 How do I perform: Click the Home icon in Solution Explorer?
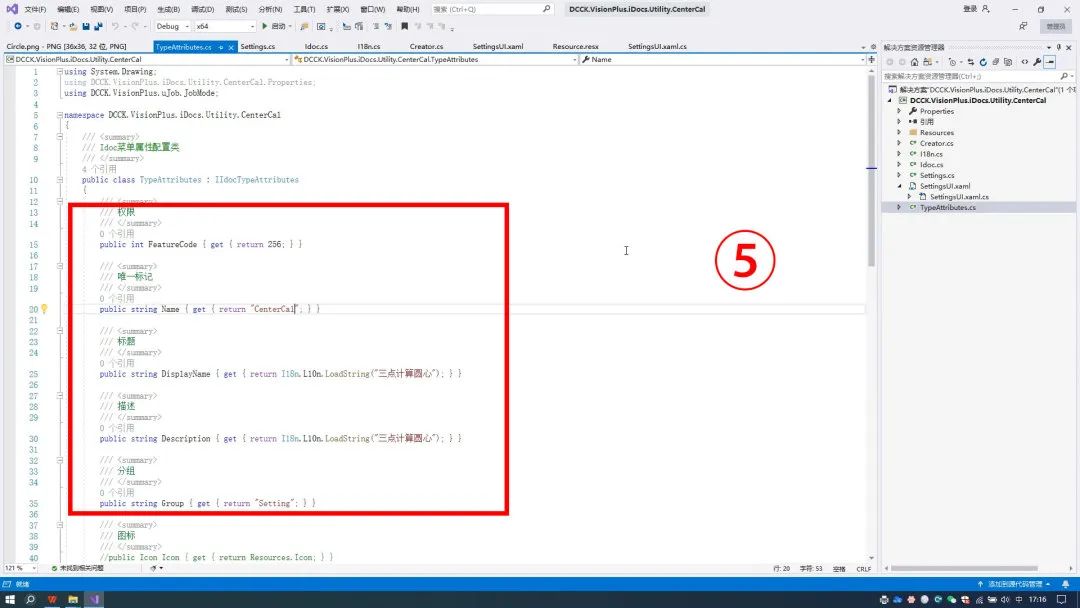[x=915, y=62]
